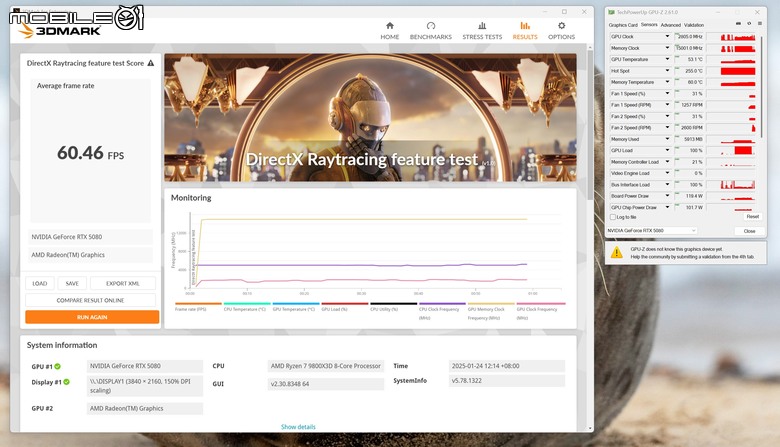Click COMPARE RESULT ONLINE
The width and height of the screenshot is (780, 447).
pyautogui.click(x=91, y=300)
